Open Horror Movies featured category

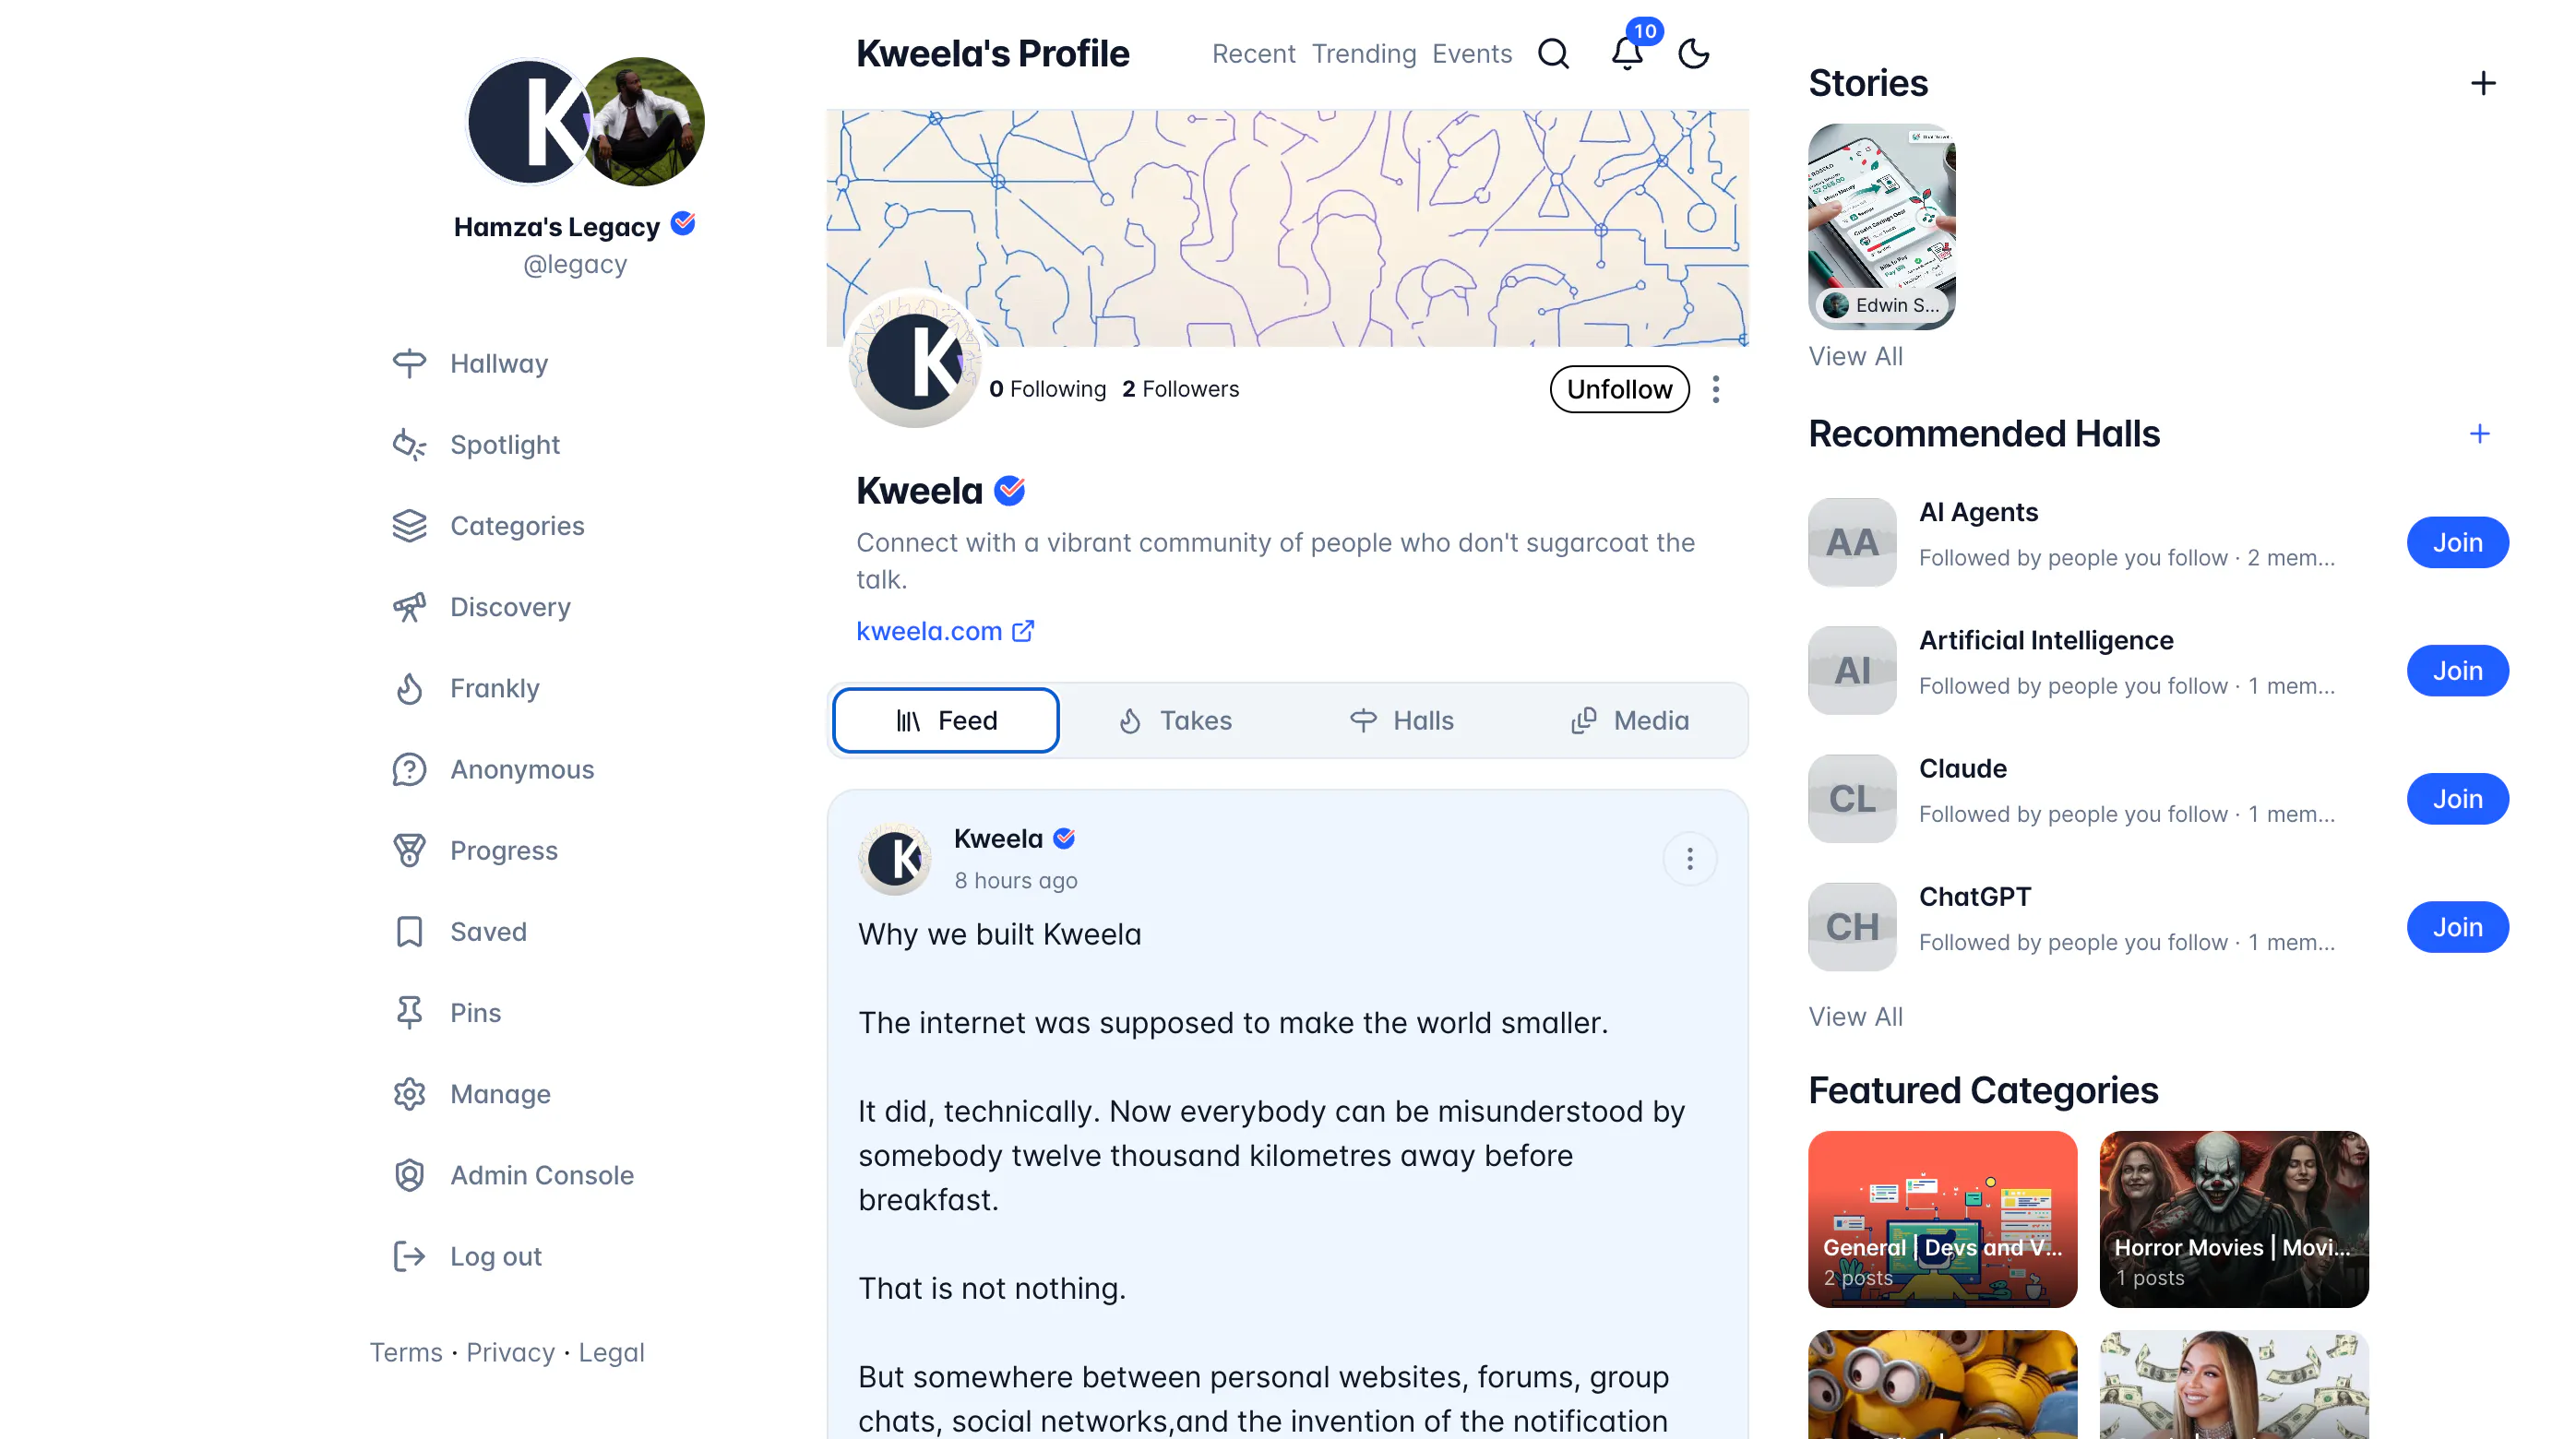(x=2233, y=1219)
